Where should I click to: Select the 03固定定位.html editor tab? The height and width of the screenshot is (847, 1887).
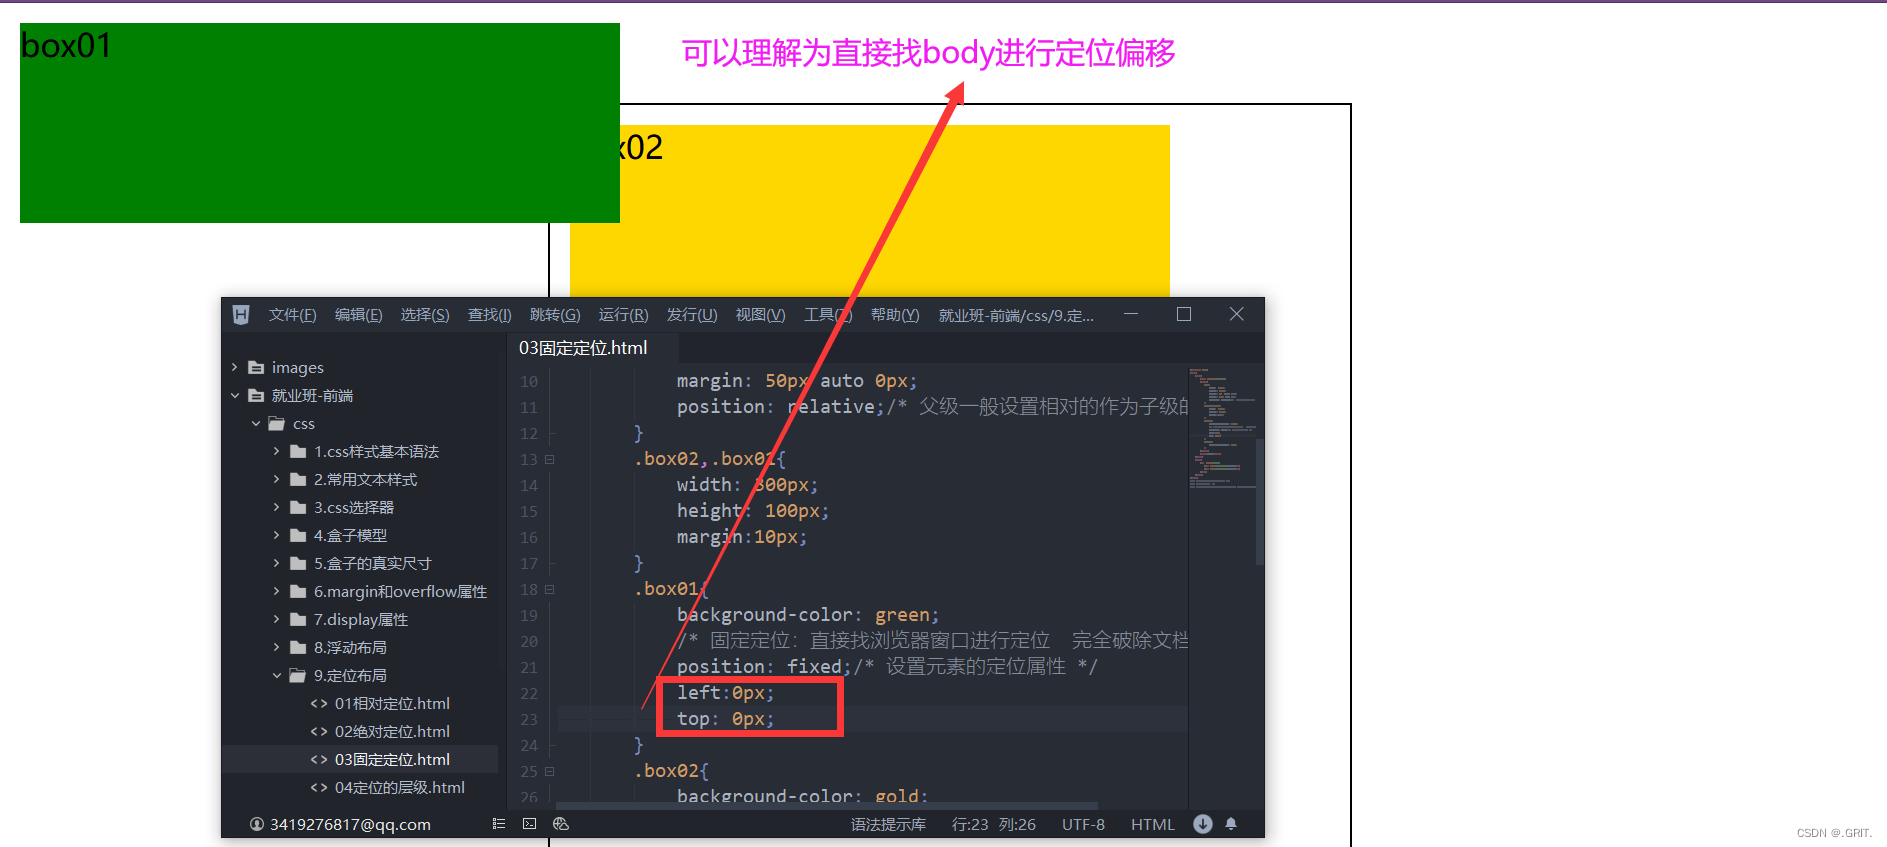click(583, 348)
